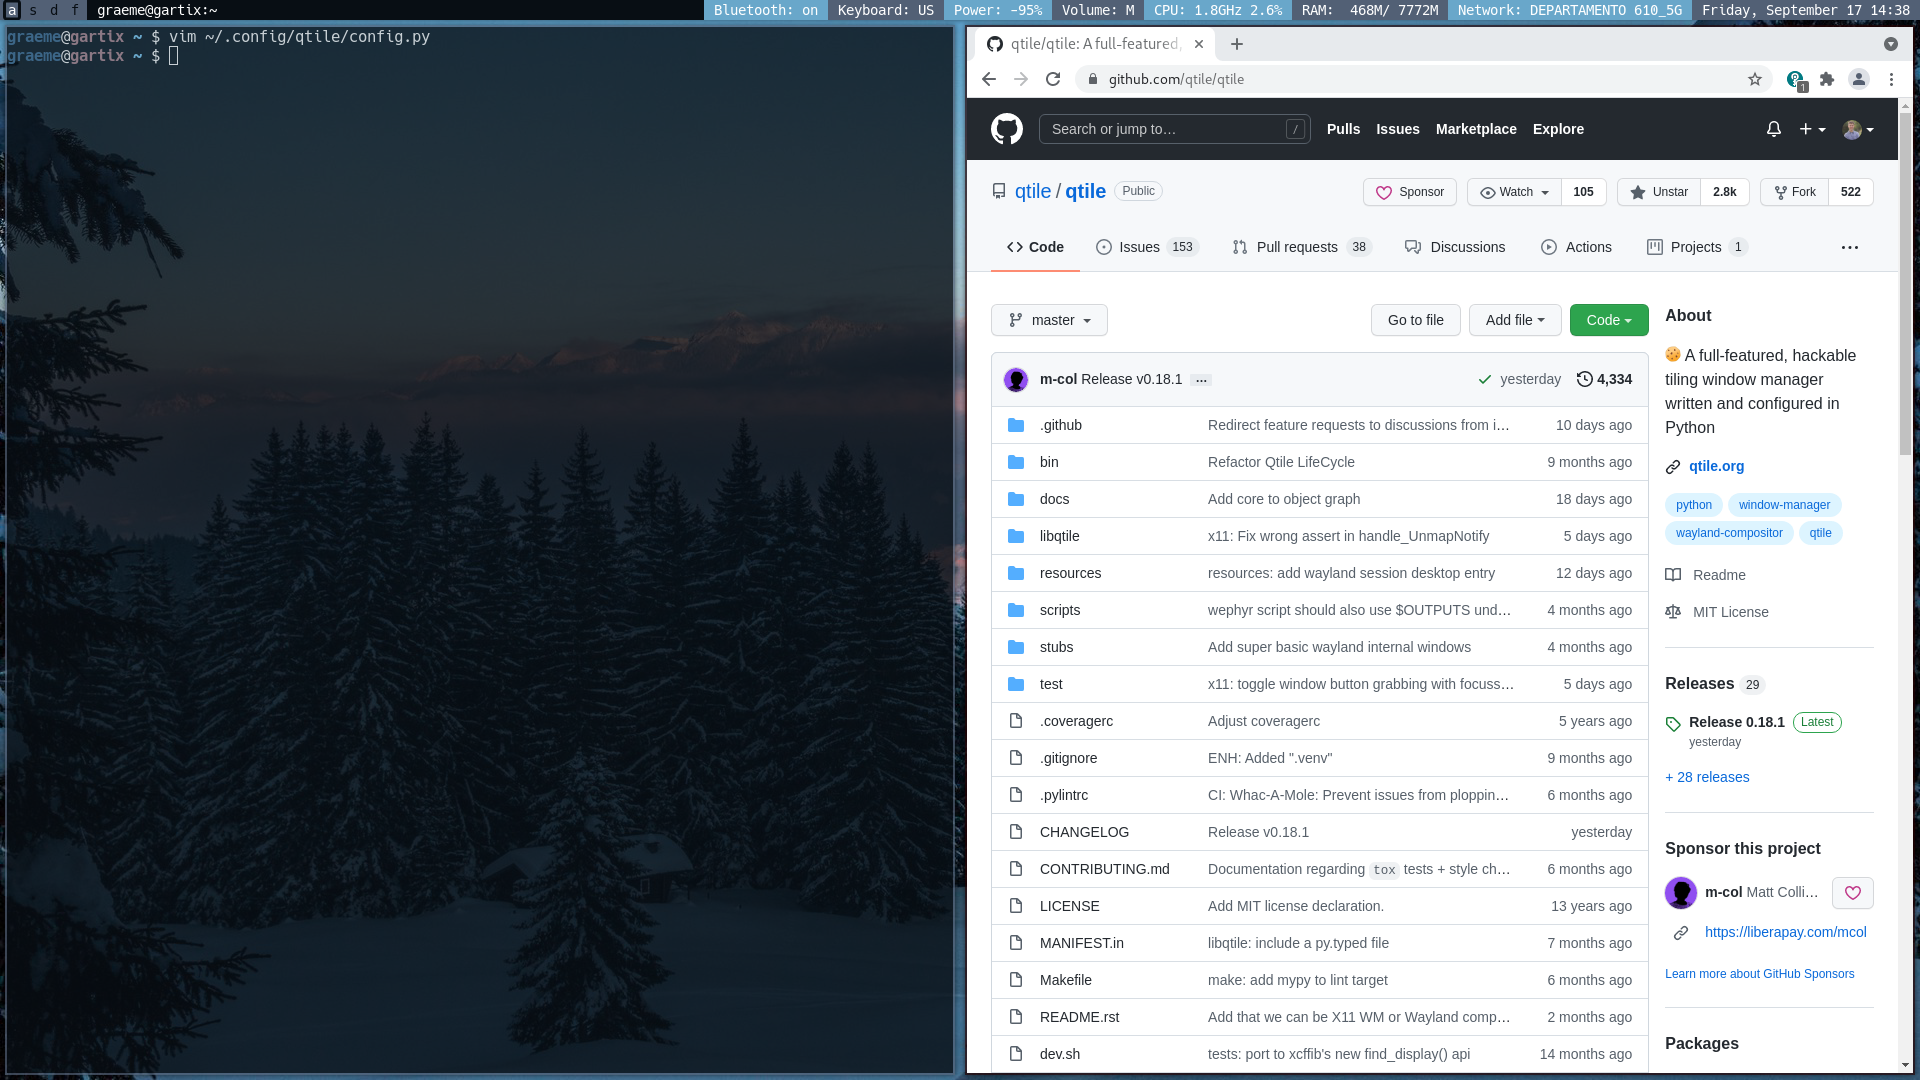The height and width of the screenshot is (1080, 1920).
Task: Open the master branch dropdown
Action: pos(1049,320)
